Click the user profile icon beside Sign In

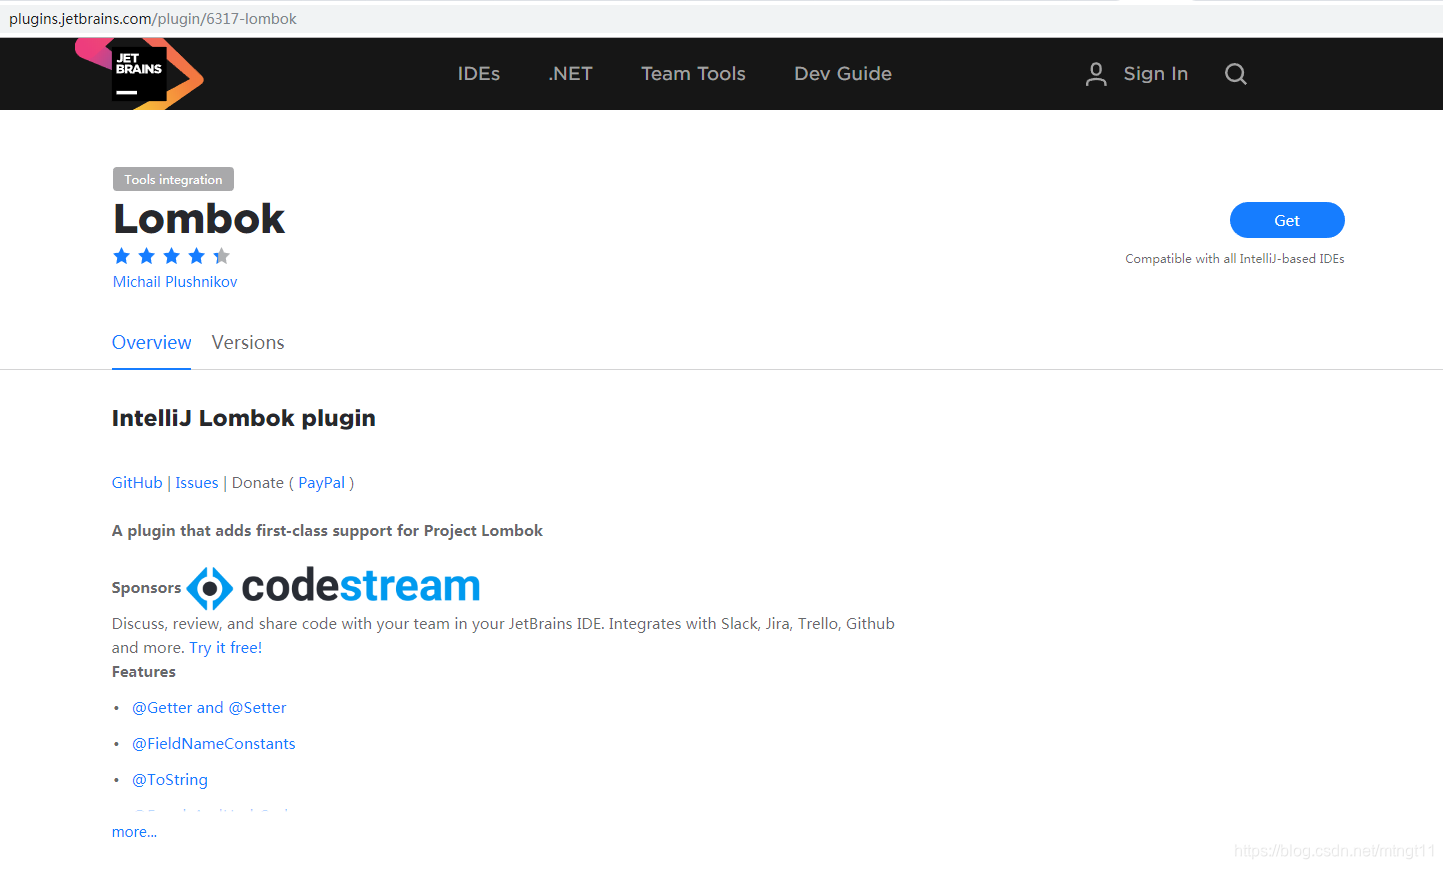pos(1096,74)
